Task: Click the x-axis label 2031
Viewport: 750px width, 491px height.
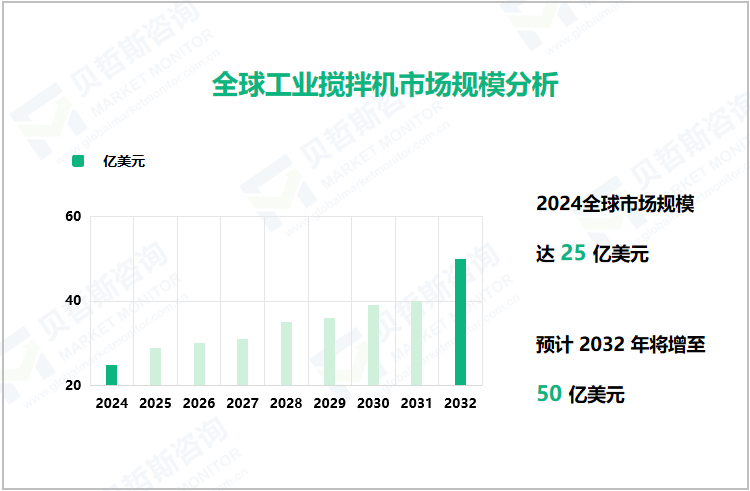Action: 417,404
